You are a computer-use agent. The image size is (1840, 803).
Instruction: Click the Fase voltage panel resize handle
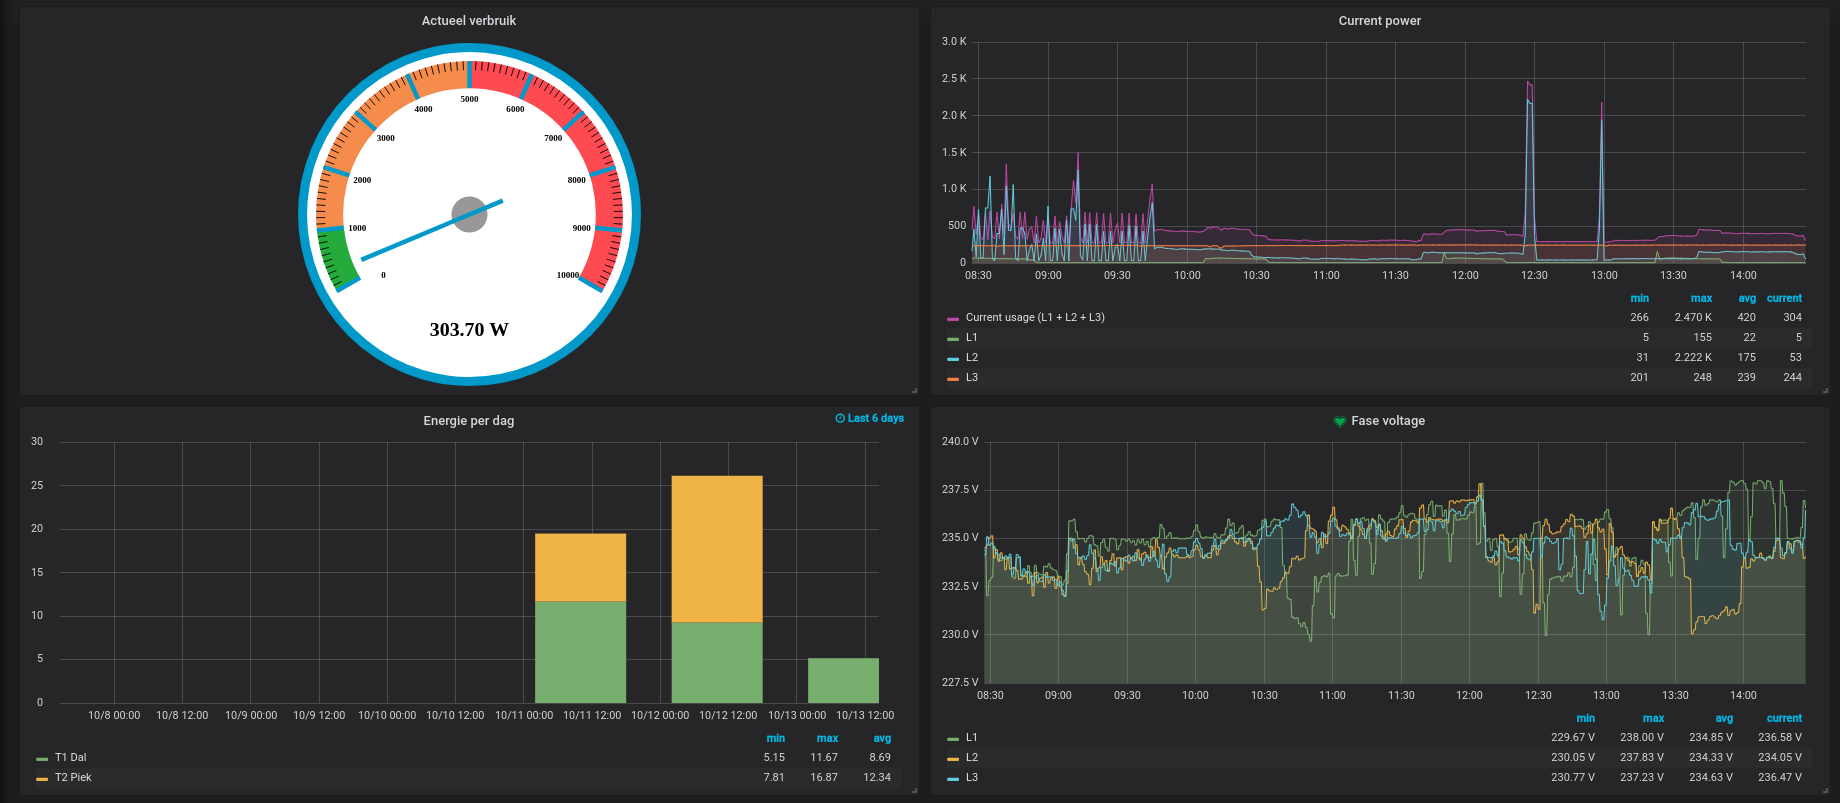tap(1825, 791)
